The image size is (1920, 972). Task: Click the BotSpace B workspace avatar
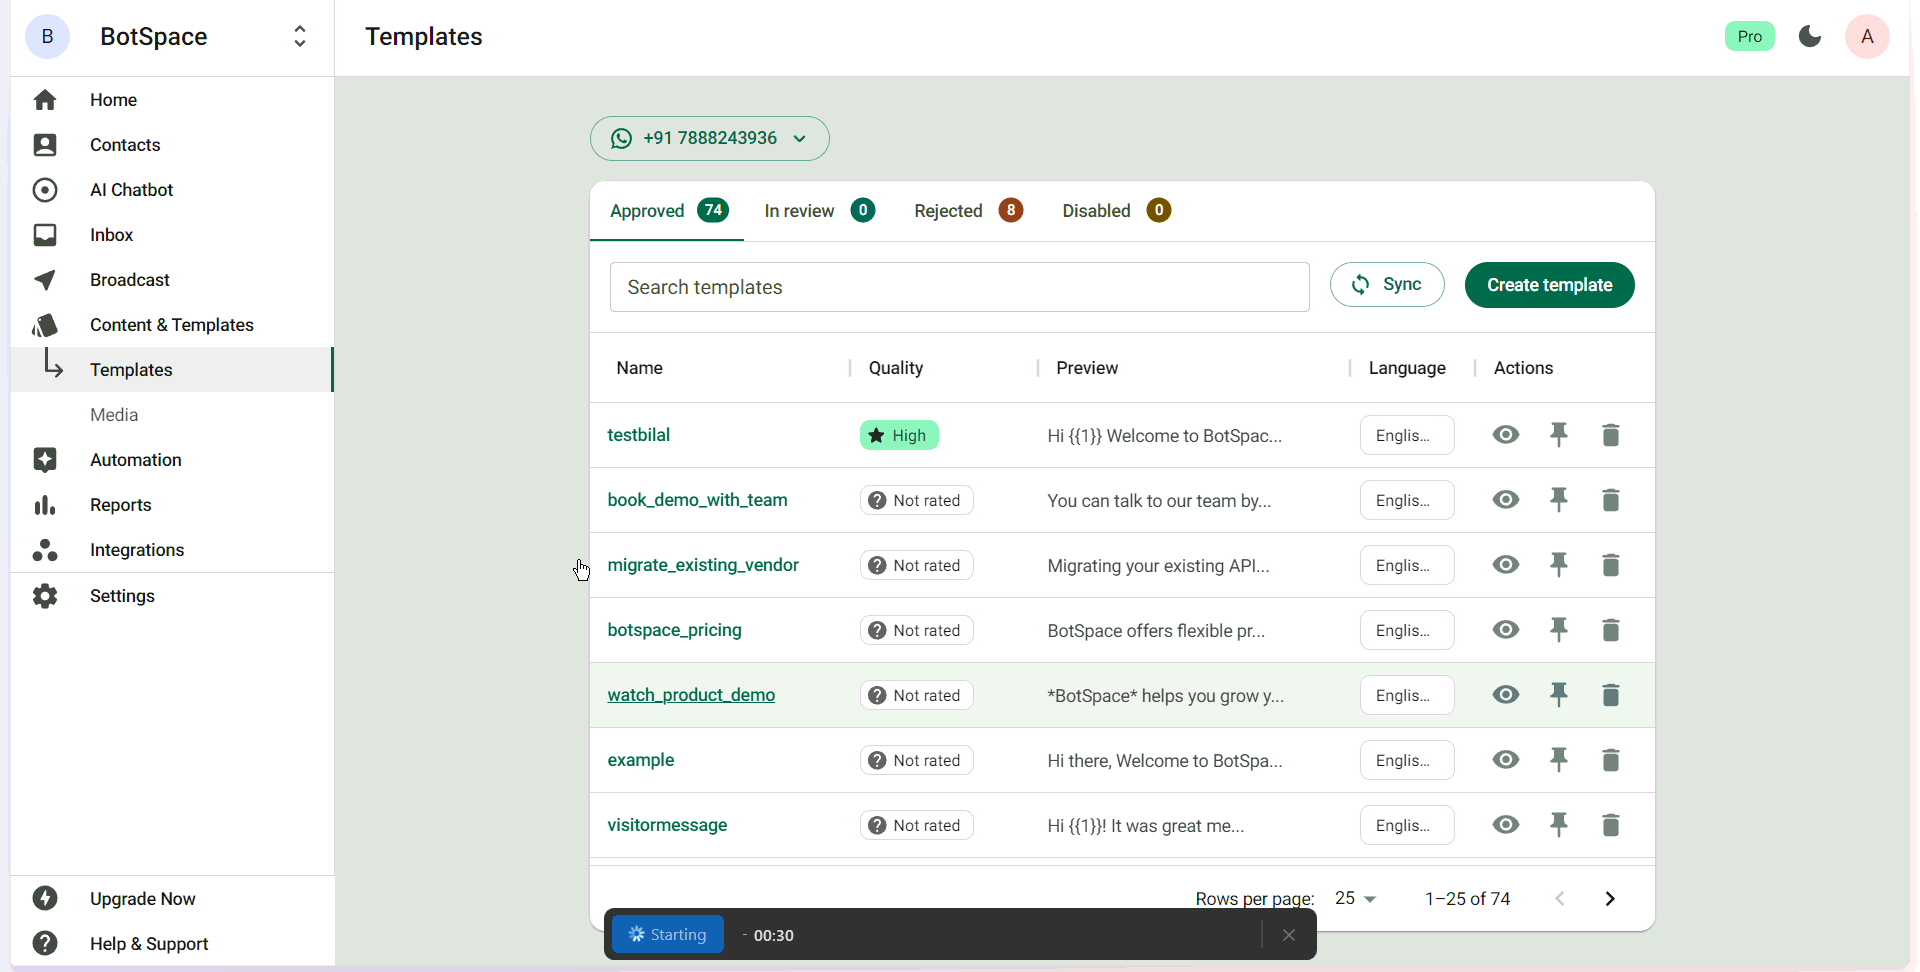[x=47, y=37]
